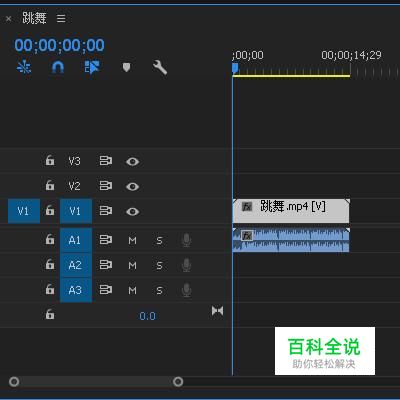Toggle lock on track V1
Screen dimensions: 400x400
click(50, 210)
